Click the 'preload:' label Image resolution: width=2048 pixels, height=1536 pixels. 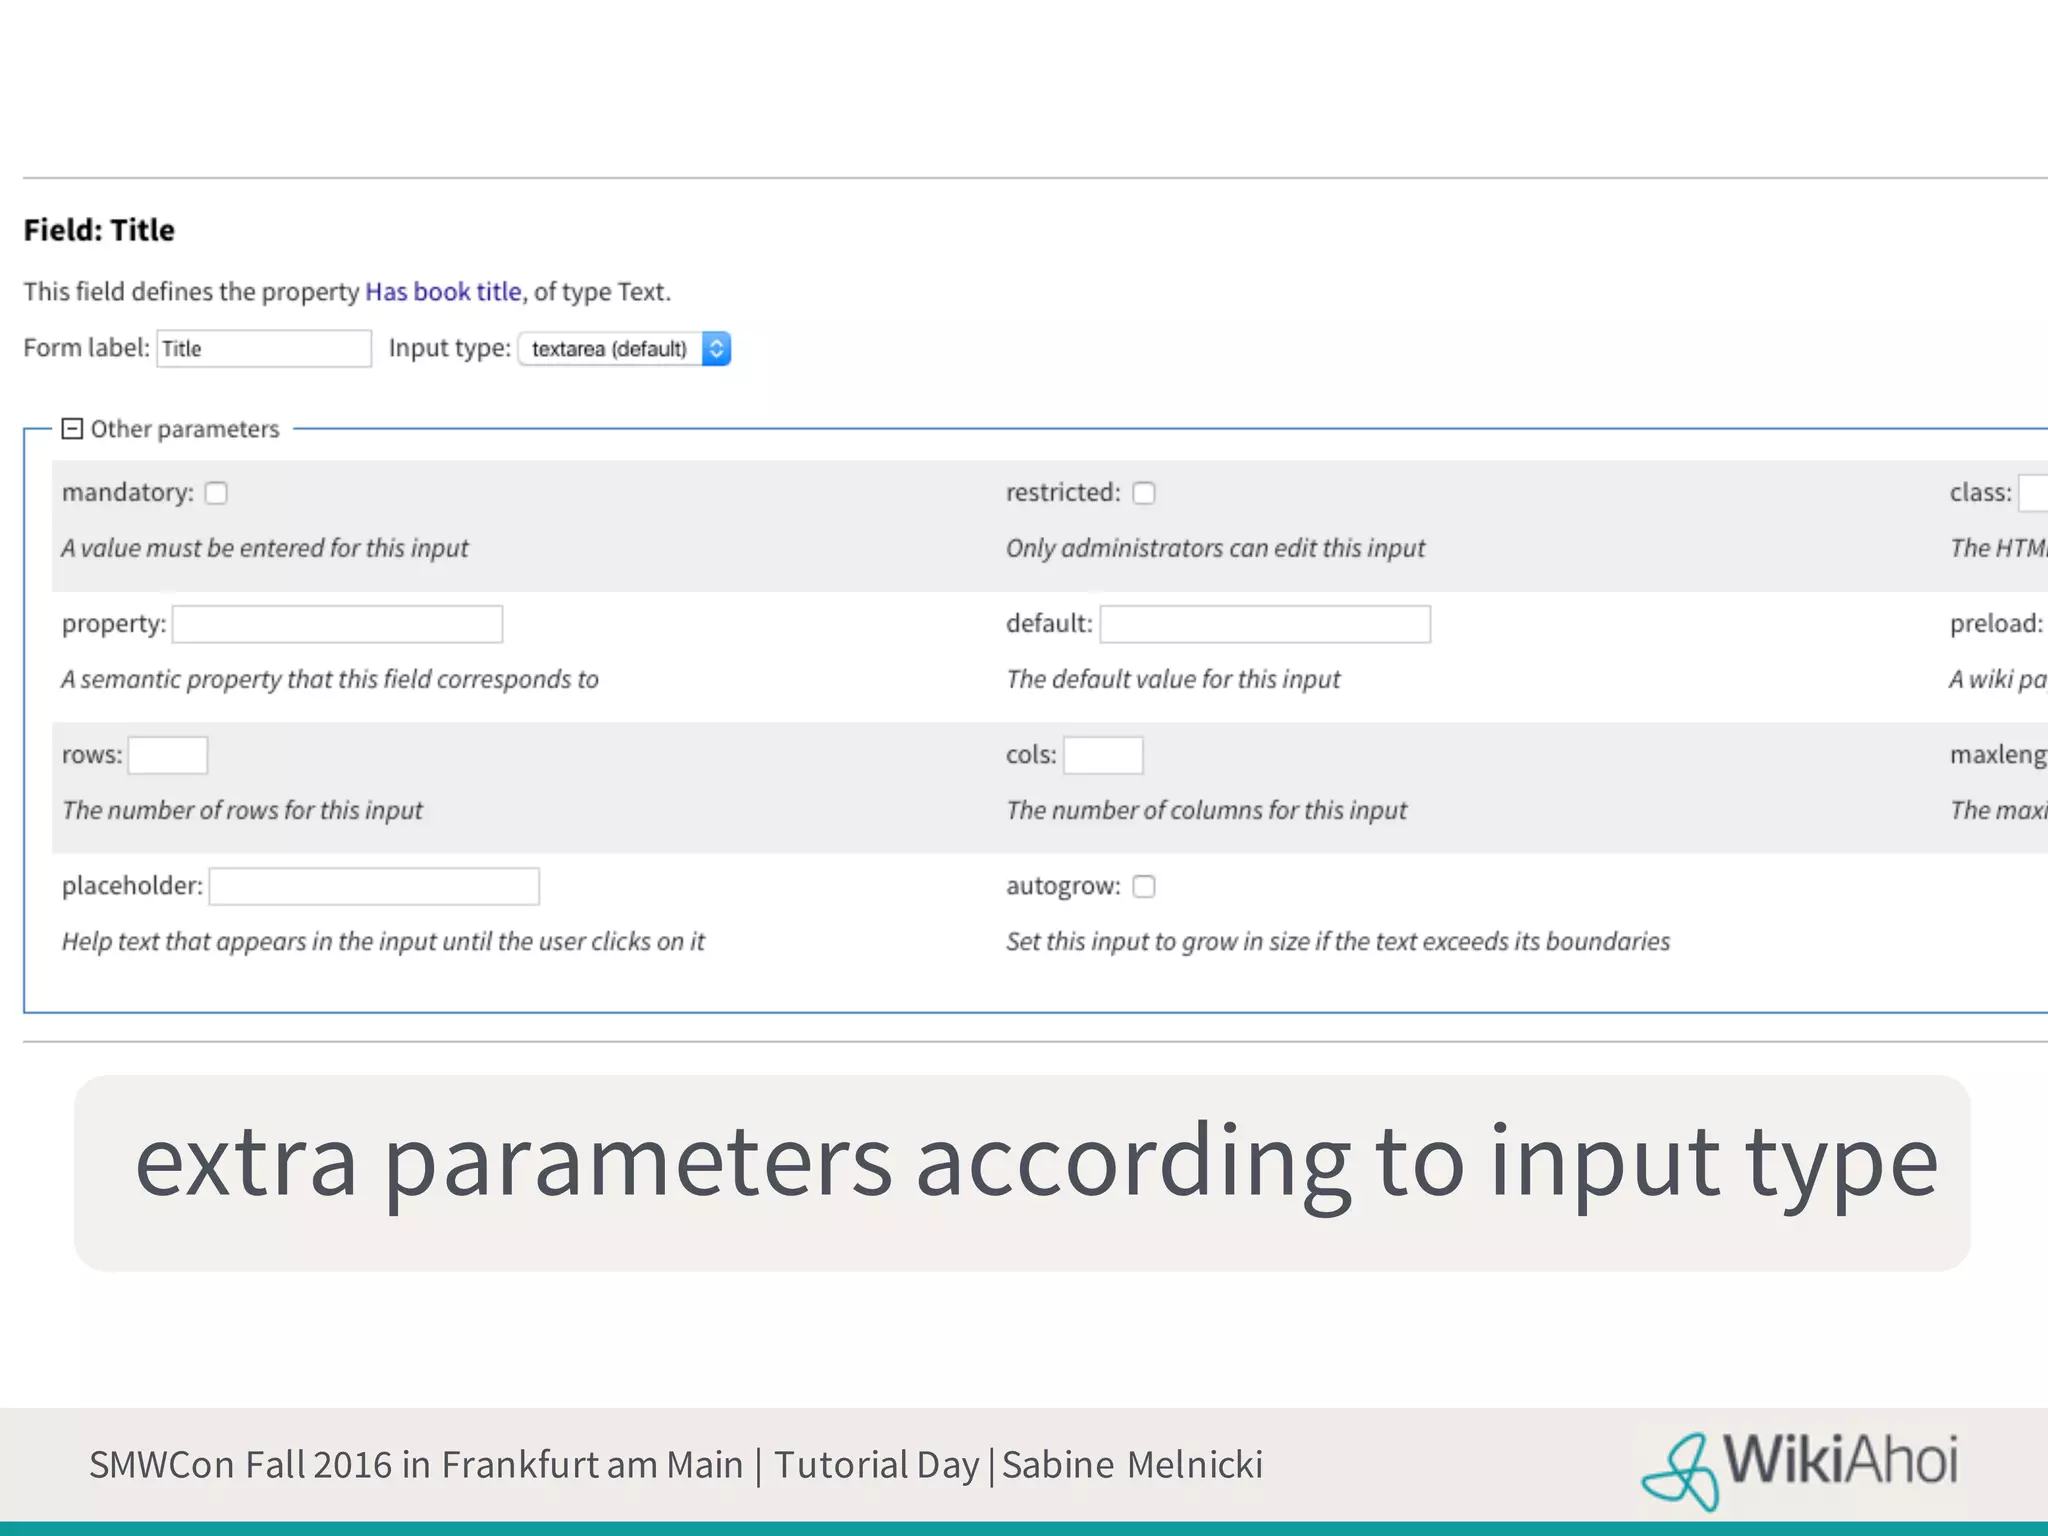coord(1996,623)
